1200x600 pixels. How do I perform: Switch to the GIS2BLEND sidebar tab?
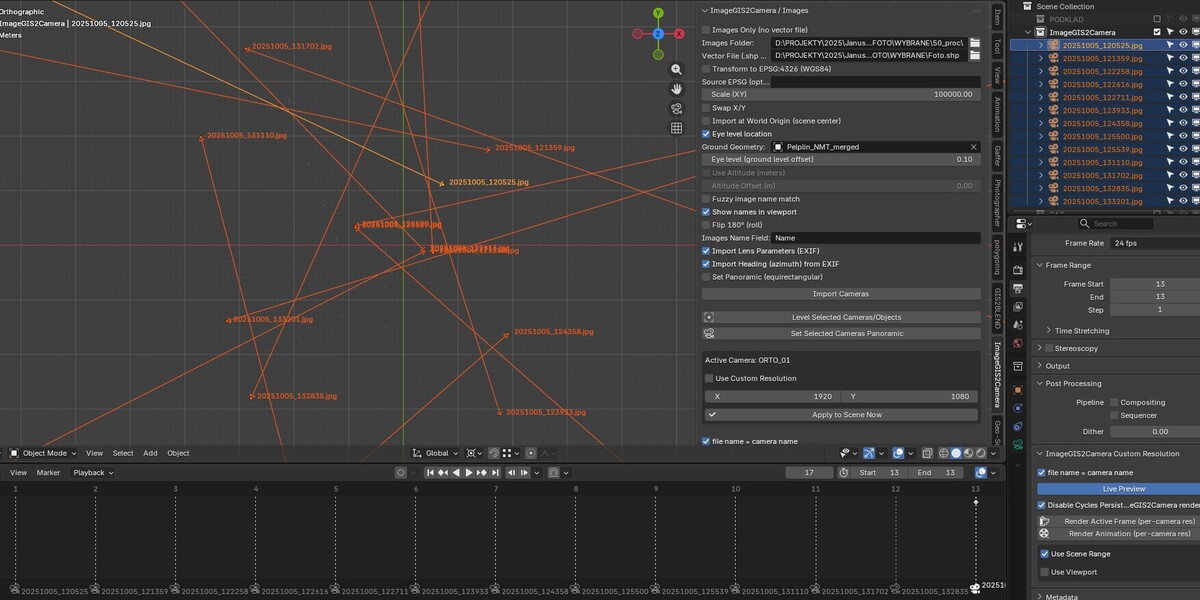click(x=997, y=310)
